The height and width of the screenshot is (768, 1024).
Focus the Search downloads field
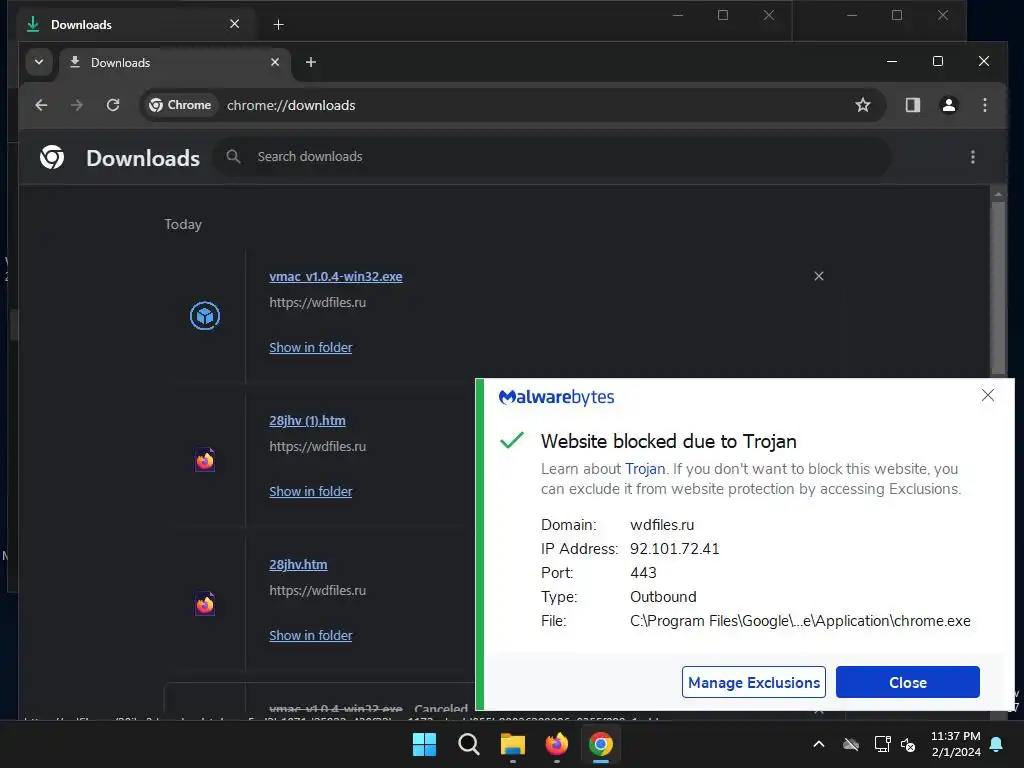pos(552,157)
